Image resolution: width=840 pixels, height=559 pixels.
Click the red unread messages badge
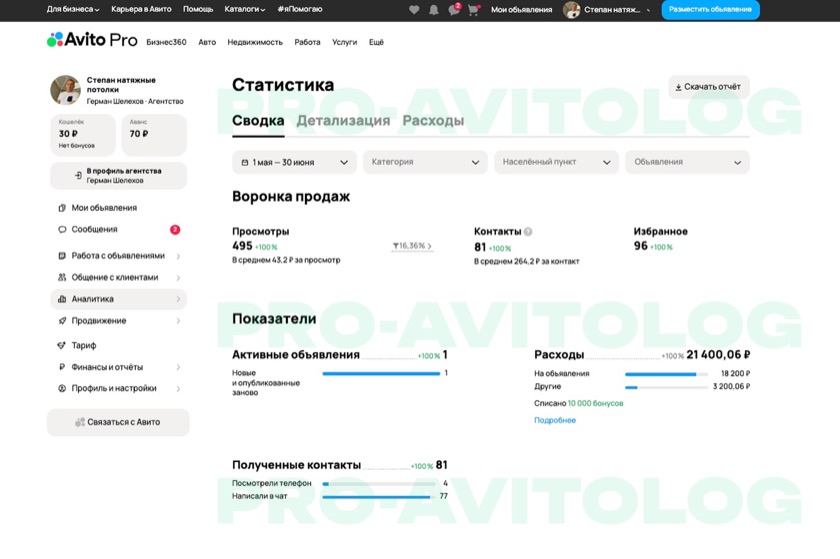coord(175,229)
